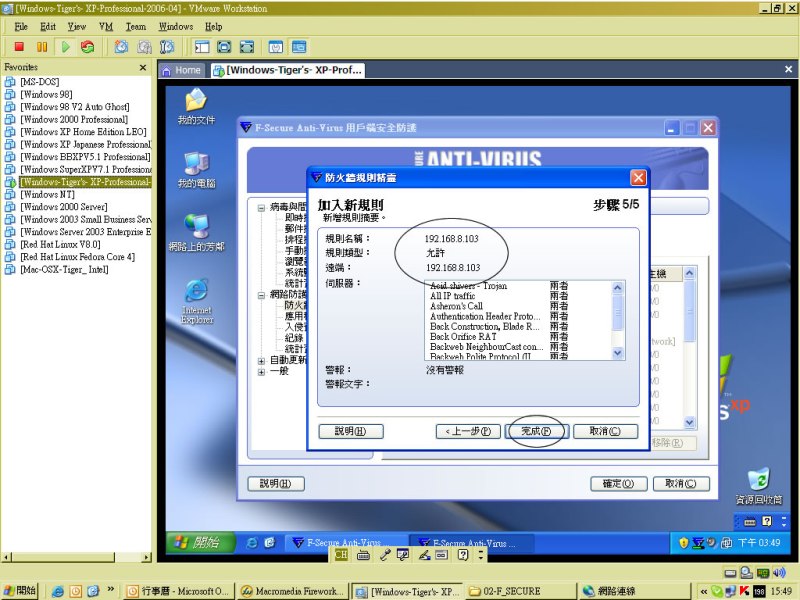Select 網路上的芳鄰 desktop icon
Image resolution: width=800 pixels, height=600 pixels.
coord(196,233)
